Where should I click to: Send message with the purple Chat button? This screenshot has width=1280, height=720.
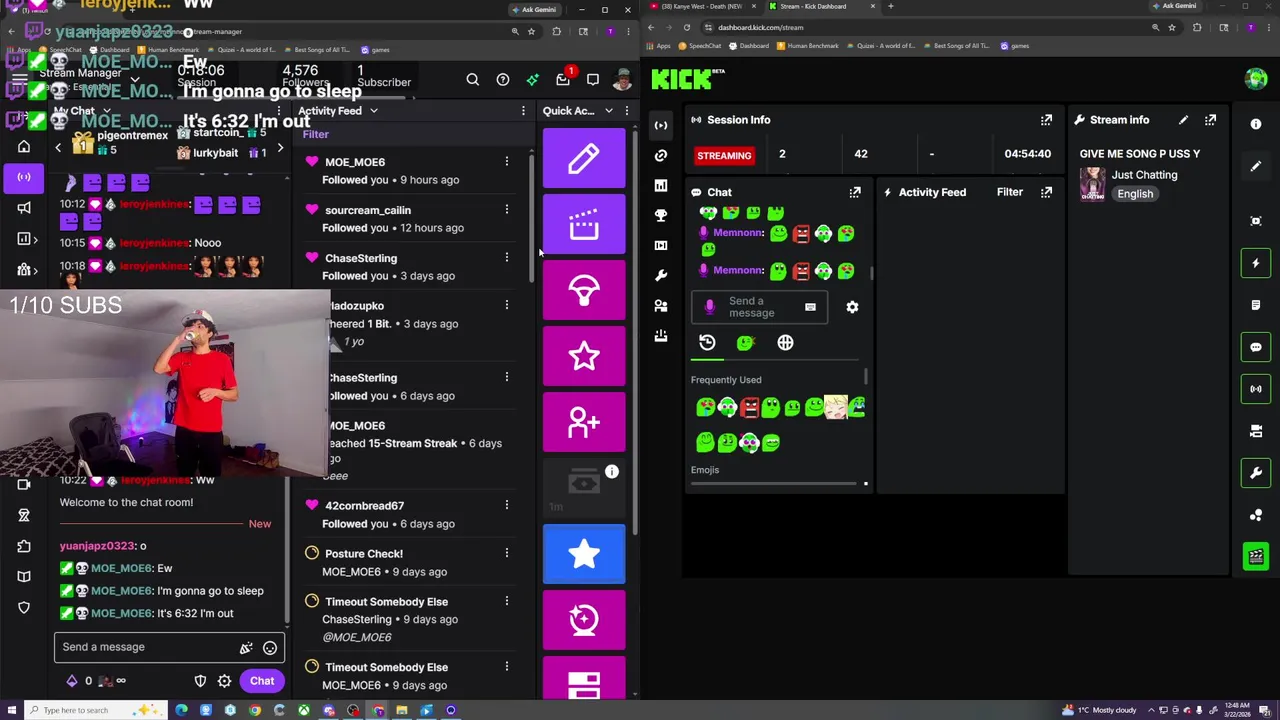262,681
